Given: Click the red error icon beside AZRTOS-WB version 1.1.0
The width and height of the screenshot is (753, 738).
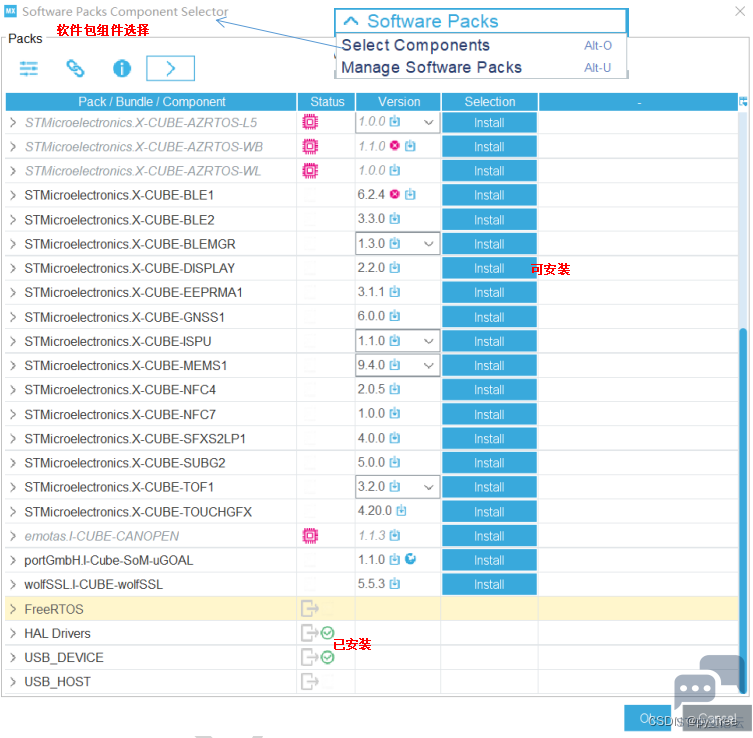Looking at the screenshot, I should [x=395, y=145].
